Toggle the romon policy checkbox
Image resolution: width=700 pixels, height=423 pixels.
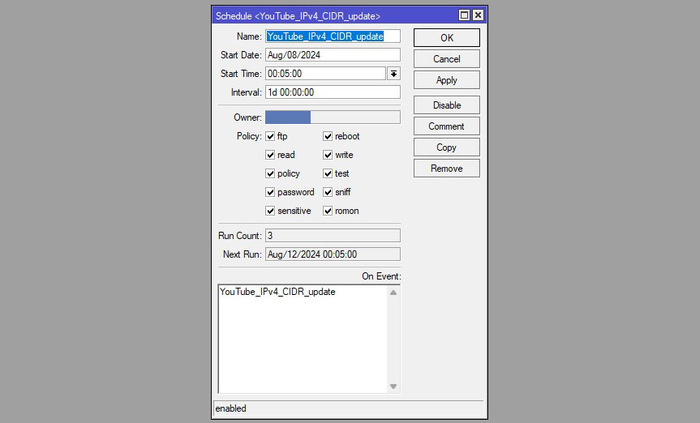[327, 211]
